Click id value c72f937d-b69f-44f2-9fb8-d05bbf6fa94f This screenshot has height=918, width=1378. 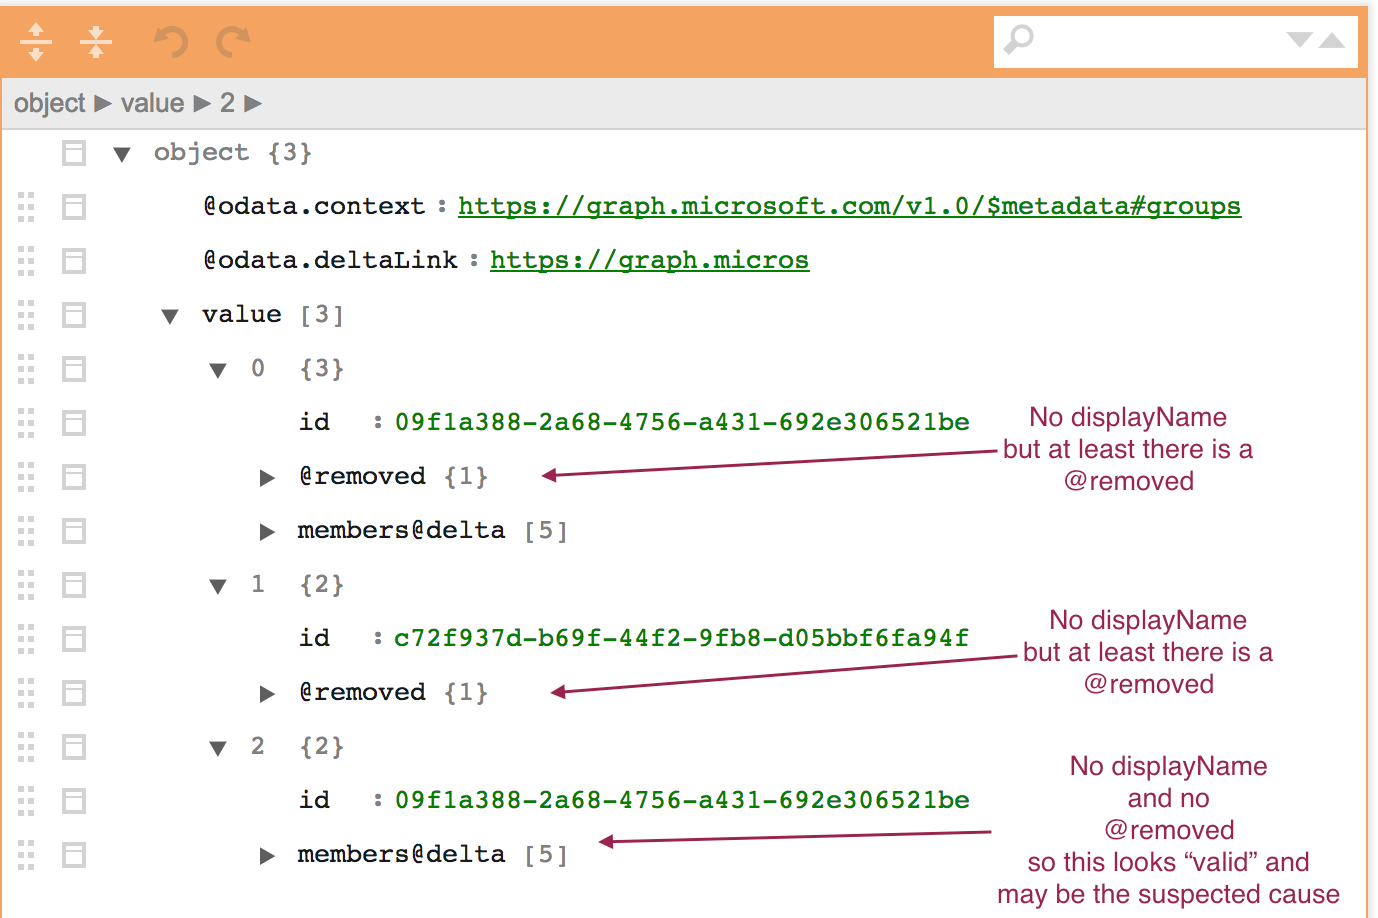[681, 638]
